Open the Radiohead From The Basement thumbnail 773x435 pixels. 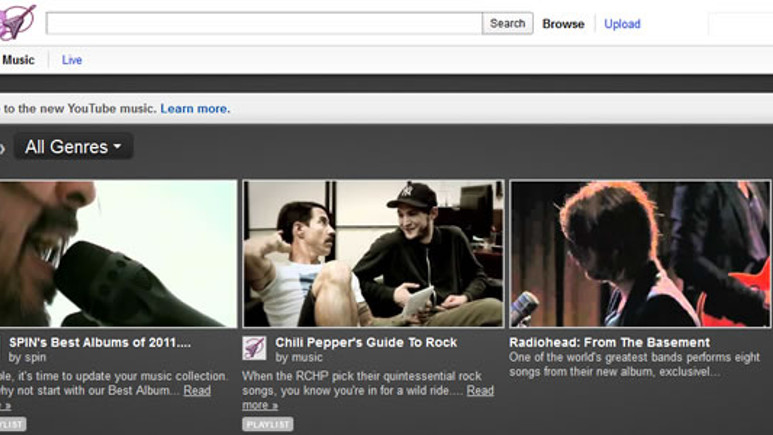point(640,254)
